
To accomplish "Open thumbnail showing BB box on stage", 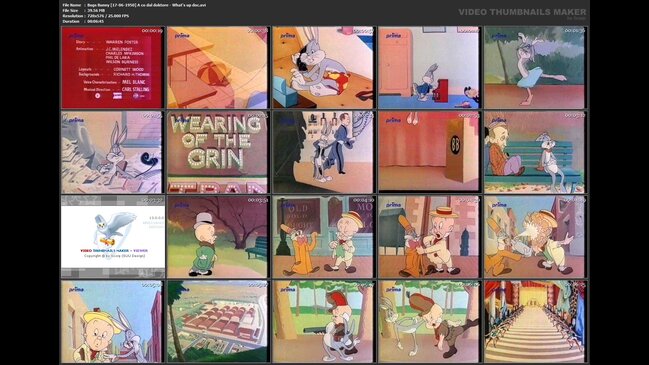I will click(x=429, y=152).
